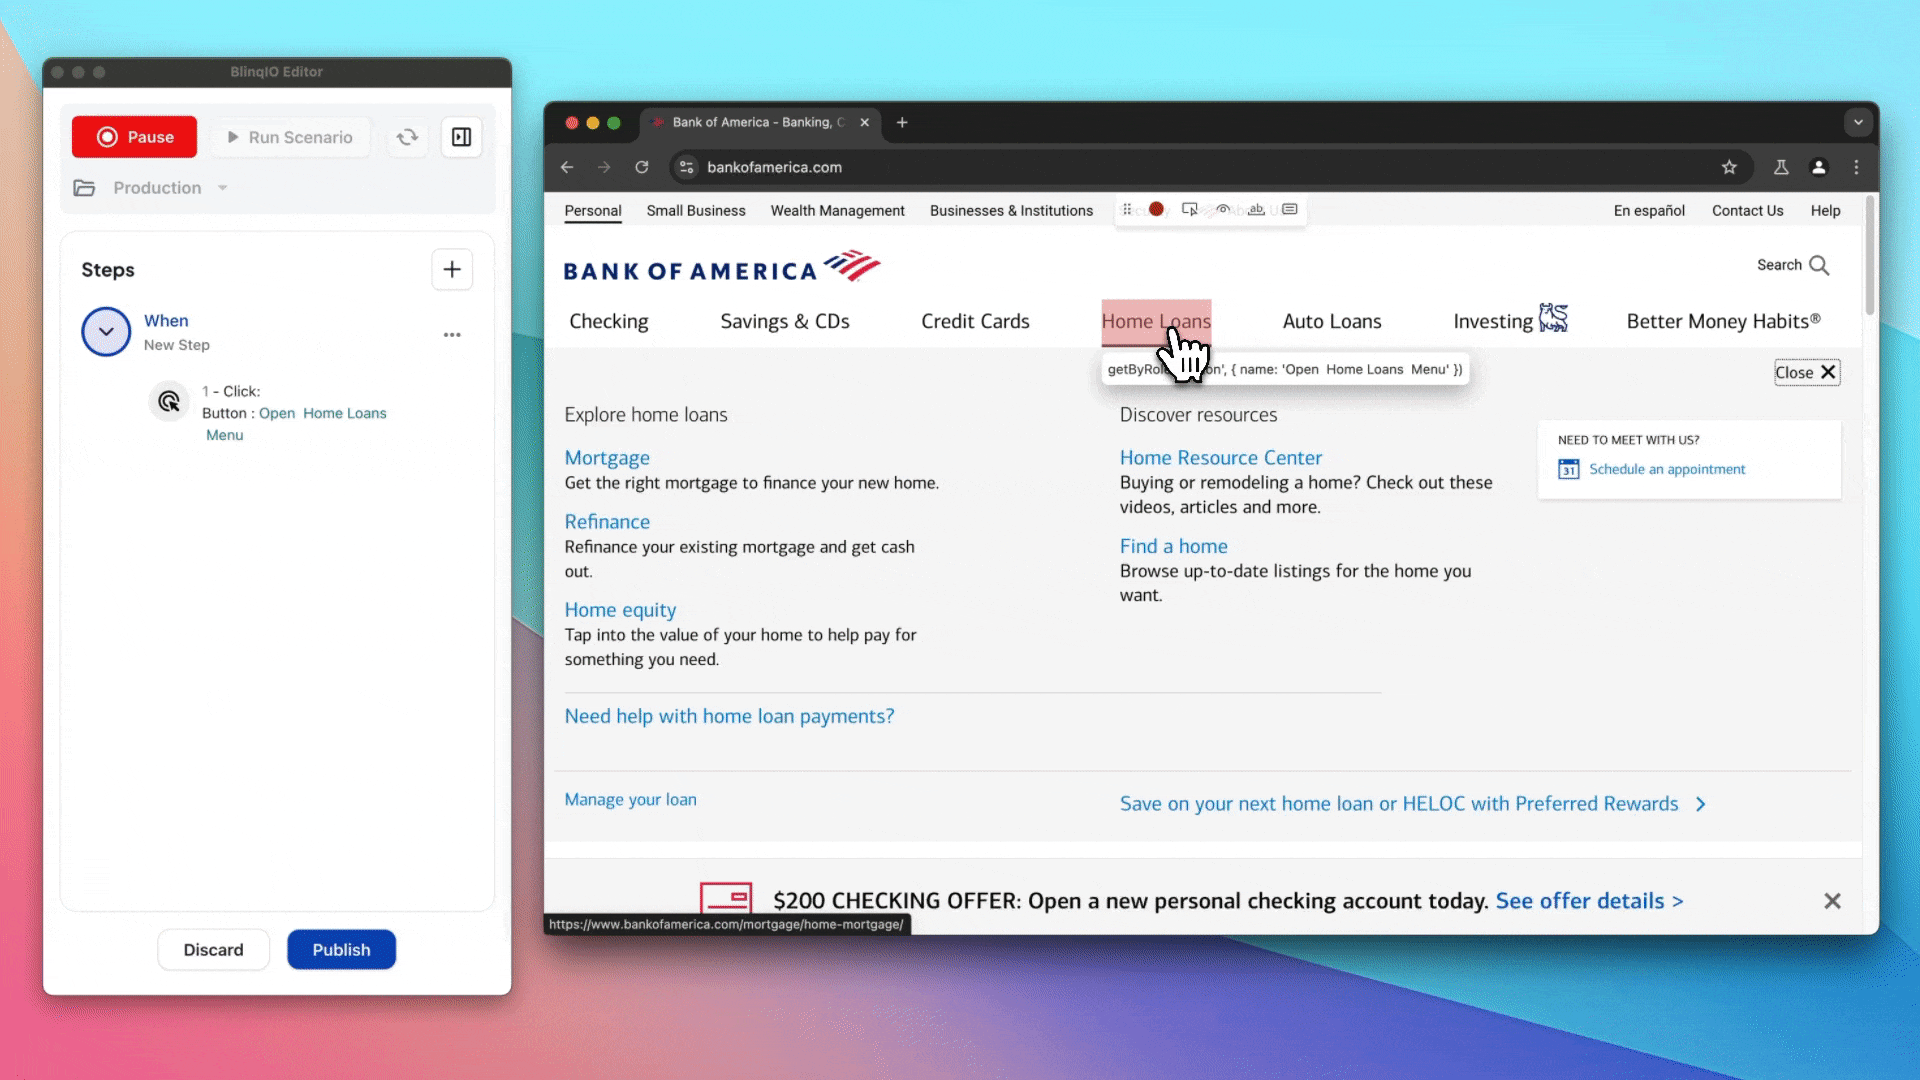Image resolution: width=1920 pixels, height=1080 pixels.
Task: Click the pick element cursor icon
Action: click(1189, 209)
